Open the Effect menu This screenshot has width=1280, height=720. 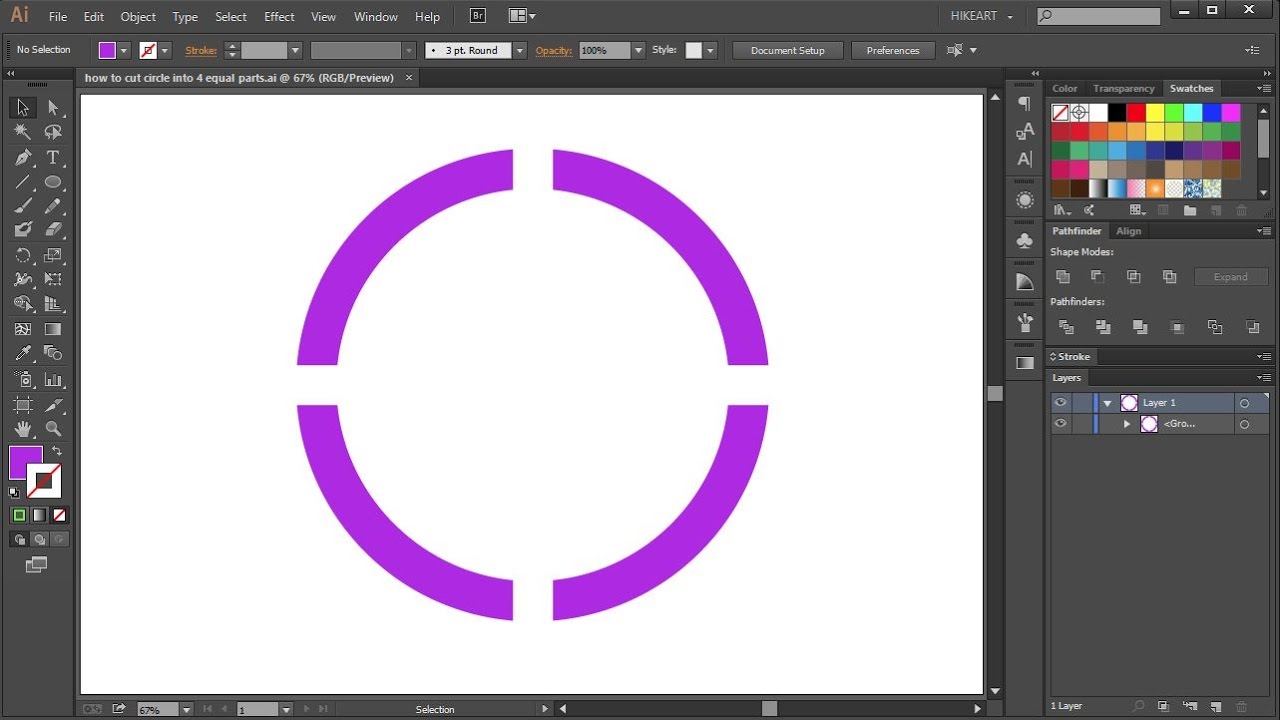(x=279, y=17)
